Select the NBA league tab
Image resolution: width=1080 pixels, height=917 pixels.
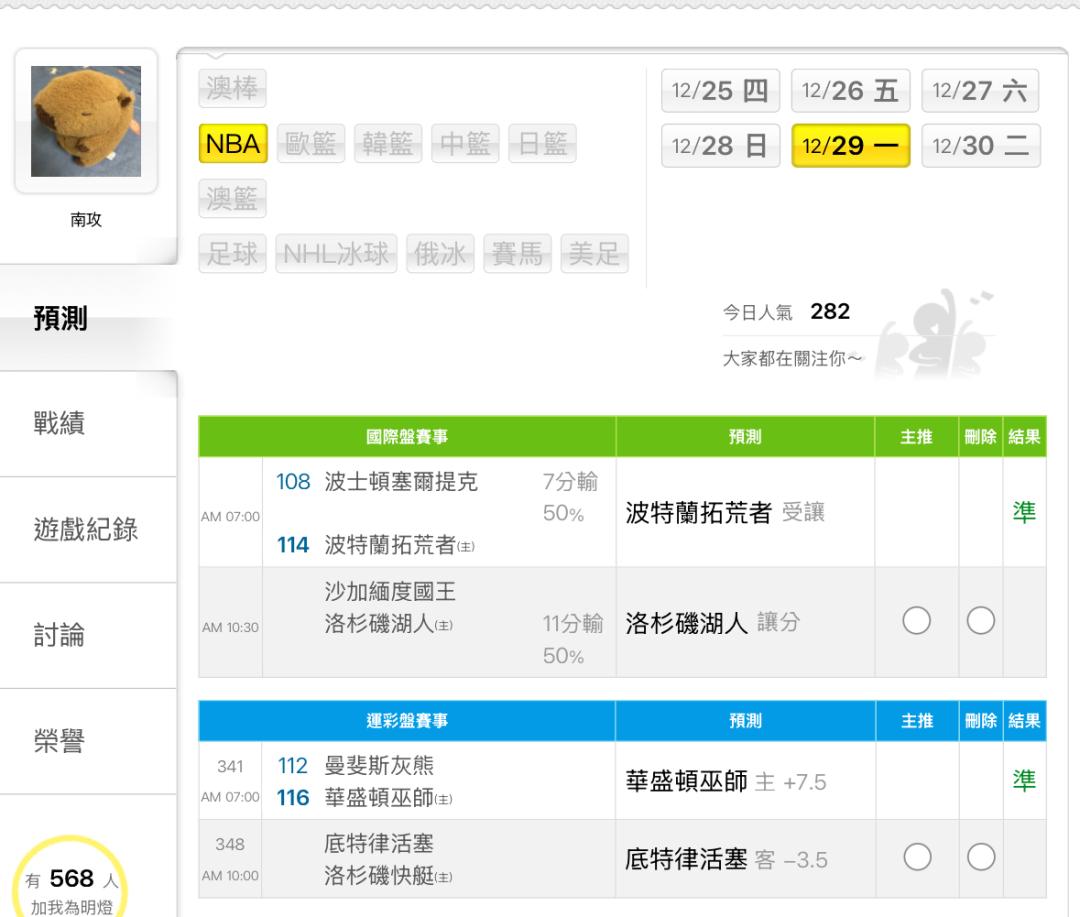click(x=232, y=144)
